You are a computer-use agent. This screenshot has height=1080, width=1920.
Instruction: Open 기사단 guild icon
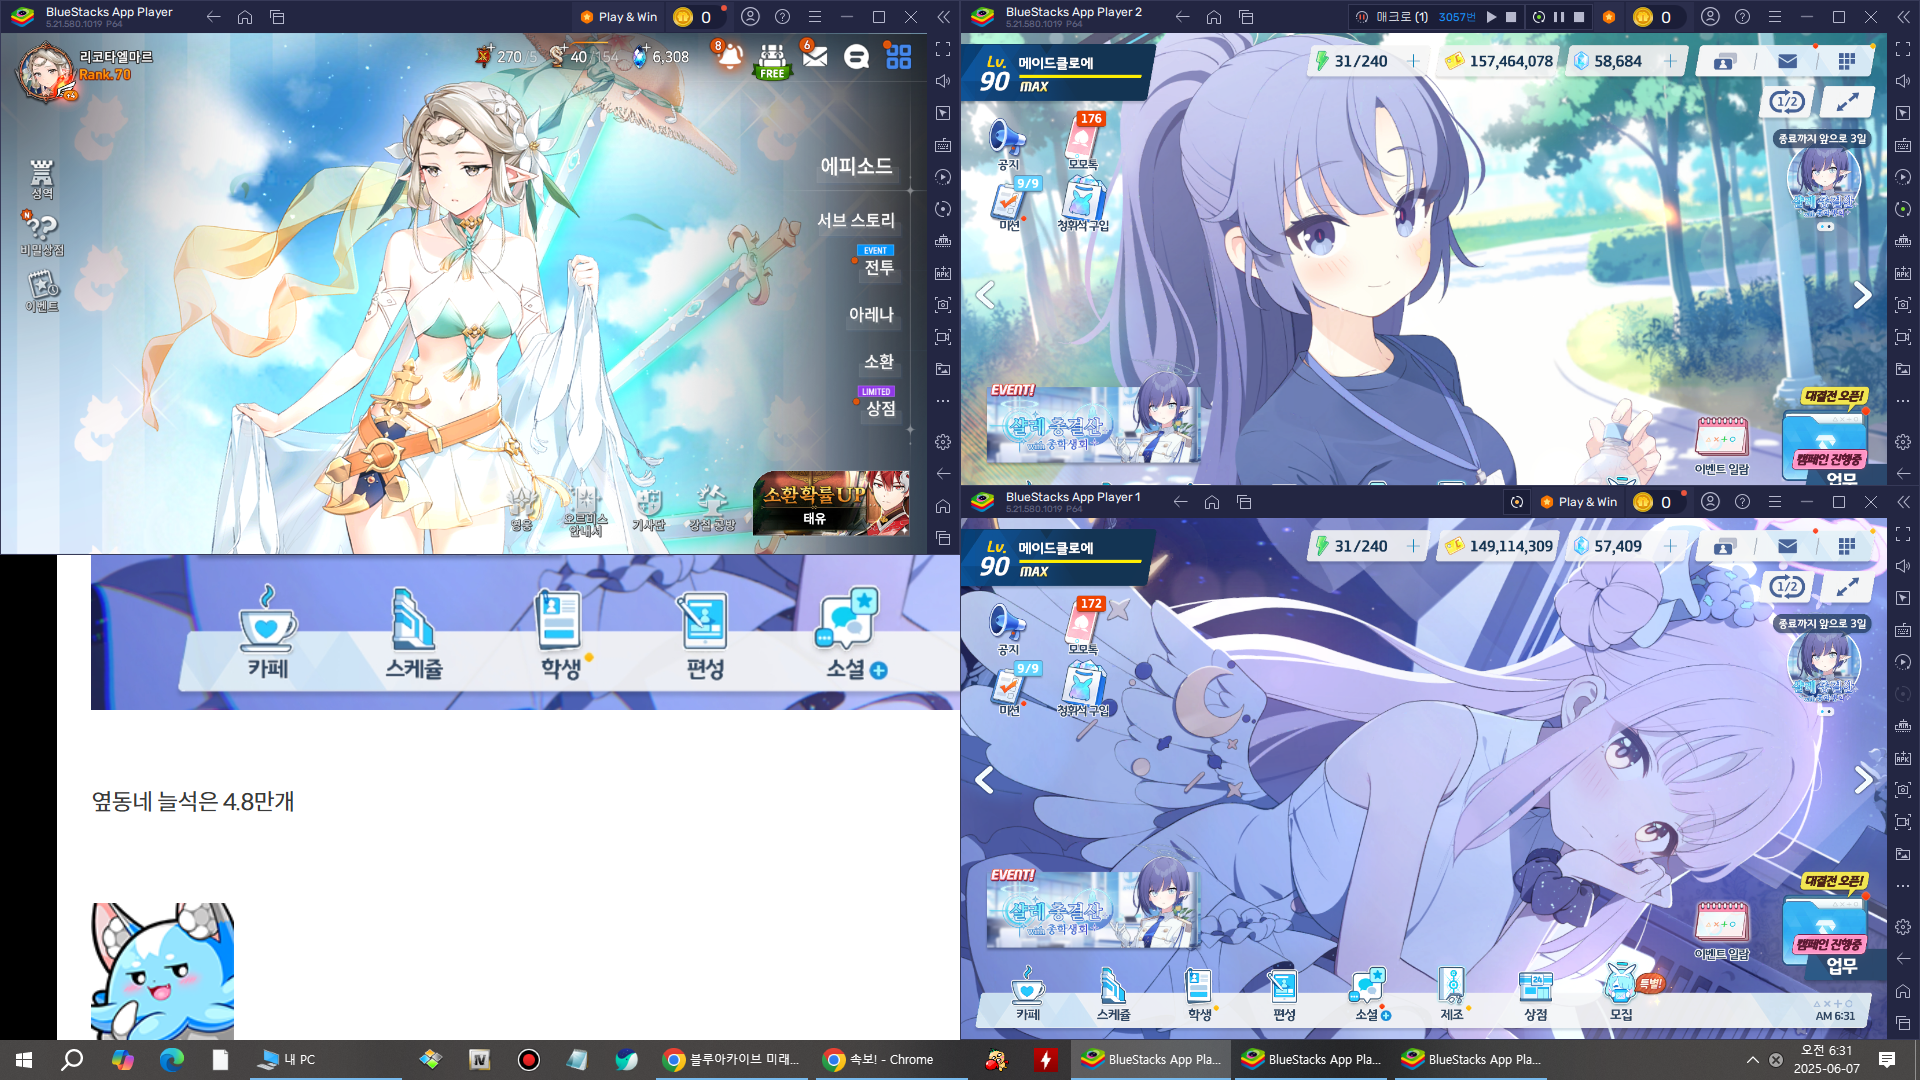coord(648,508)
